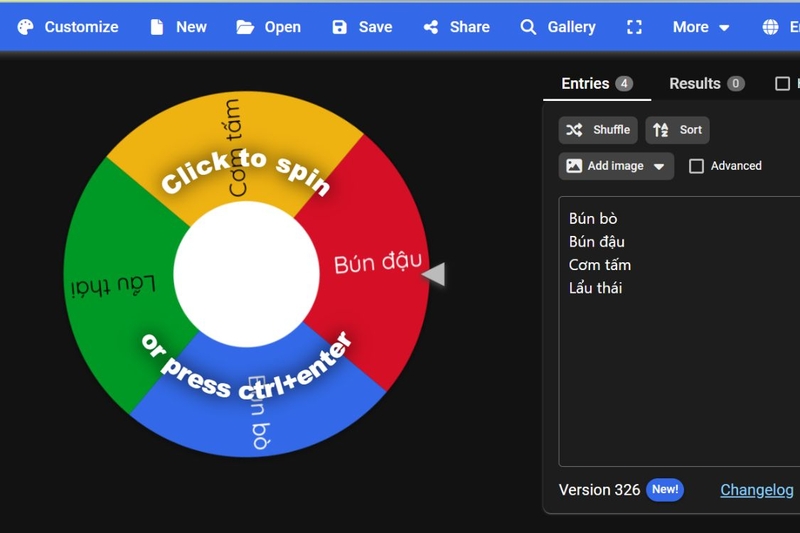Click the Bún đậu entry line
This screenshot has height=533, width=800.
pos(596,242)
